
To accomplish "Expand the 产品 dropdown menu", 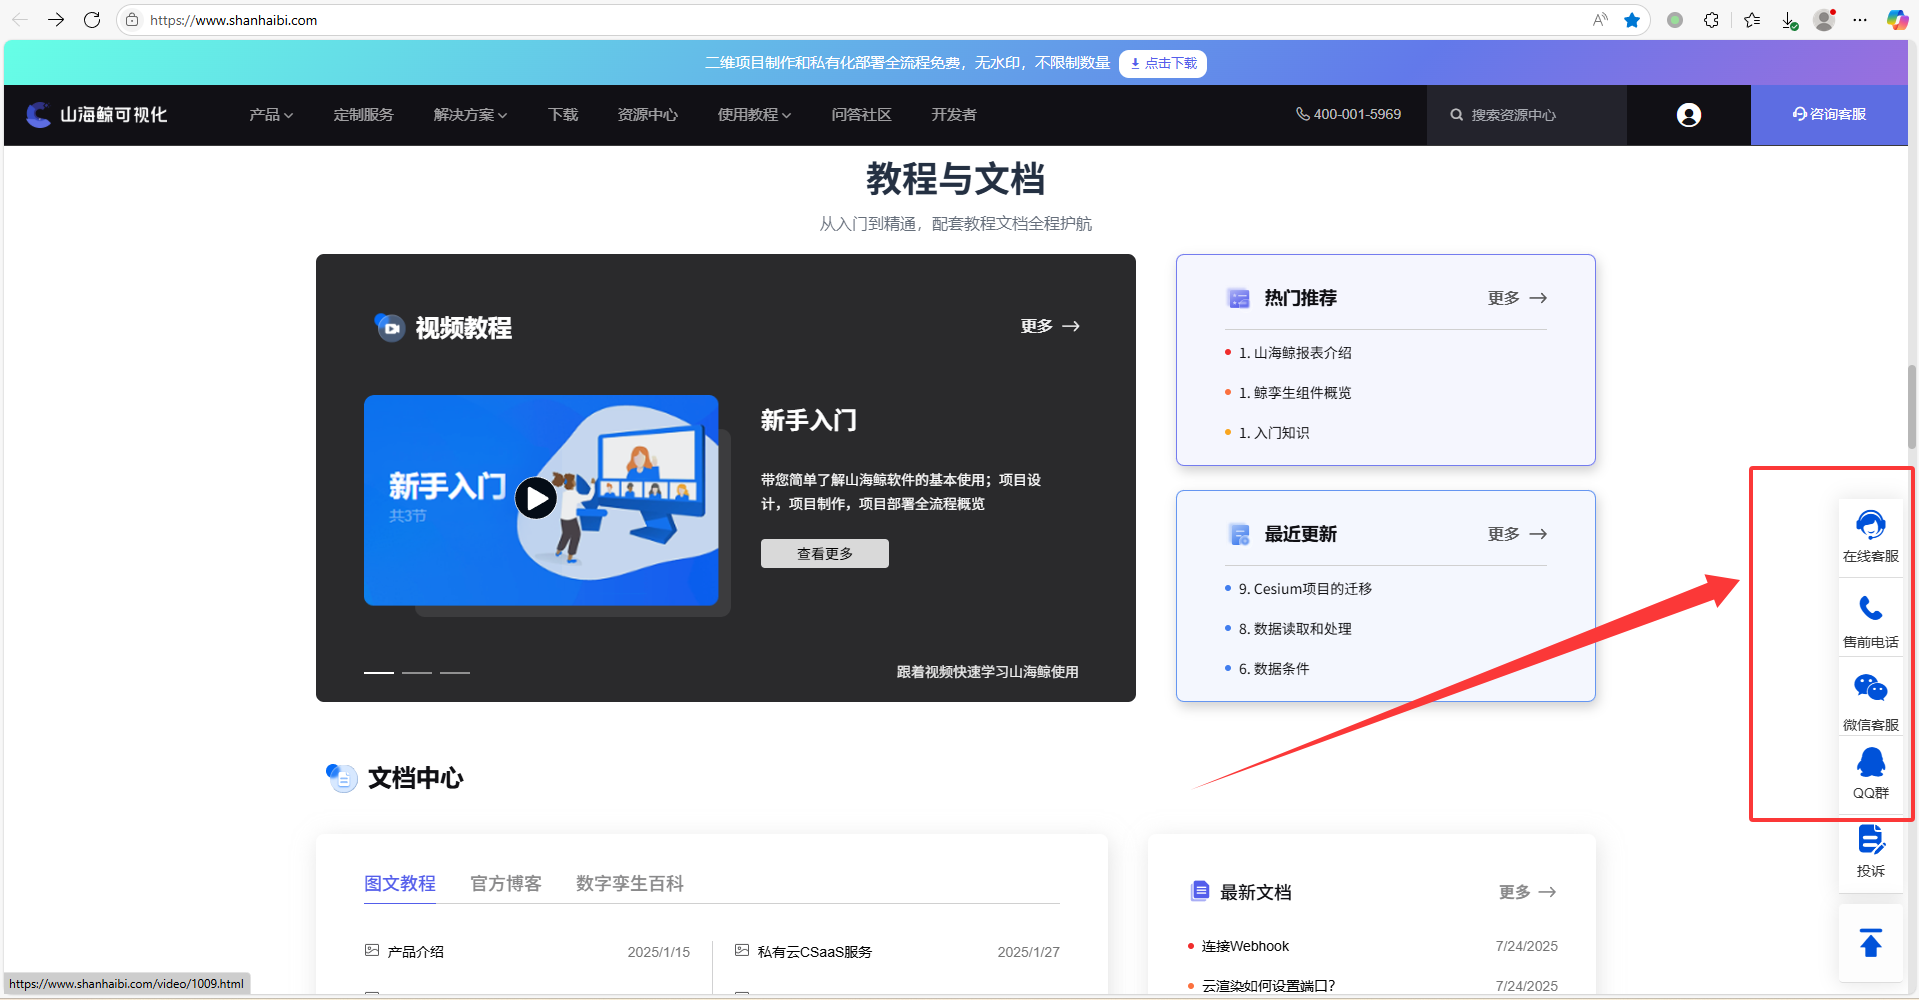I will pos(271,115).
